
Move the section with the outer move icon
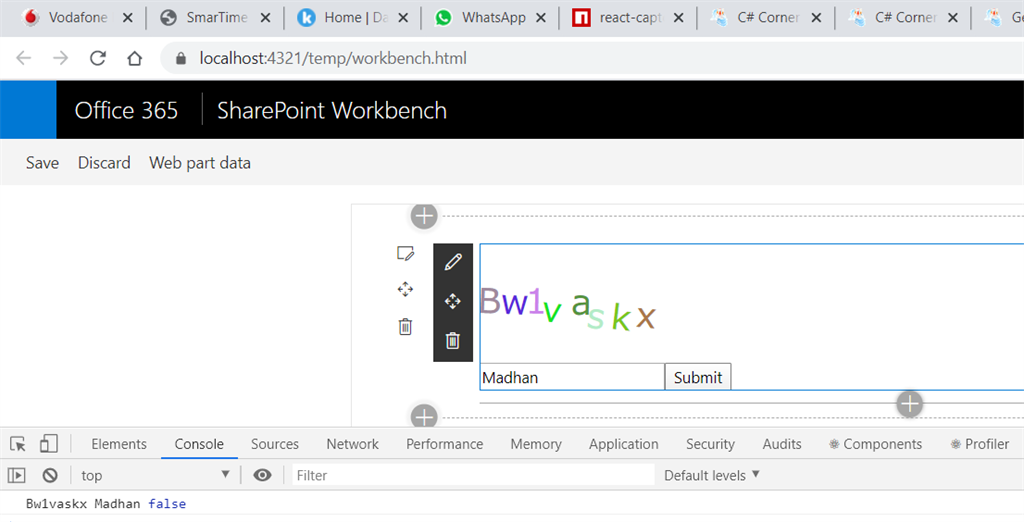pos(405,289)
